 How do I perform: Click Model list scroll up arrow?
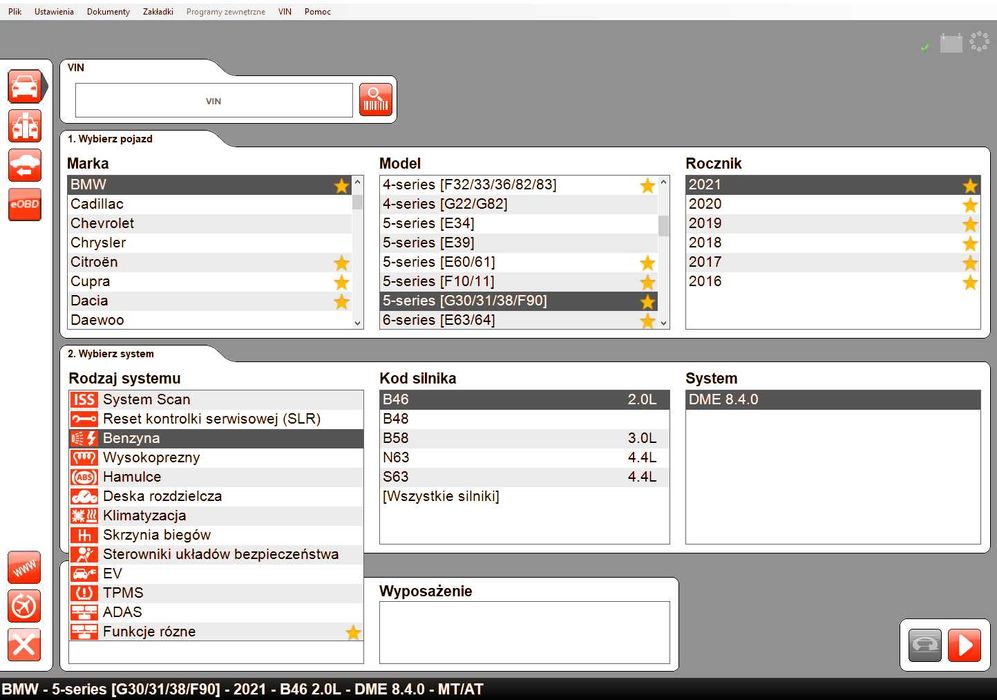pos(664,182)
